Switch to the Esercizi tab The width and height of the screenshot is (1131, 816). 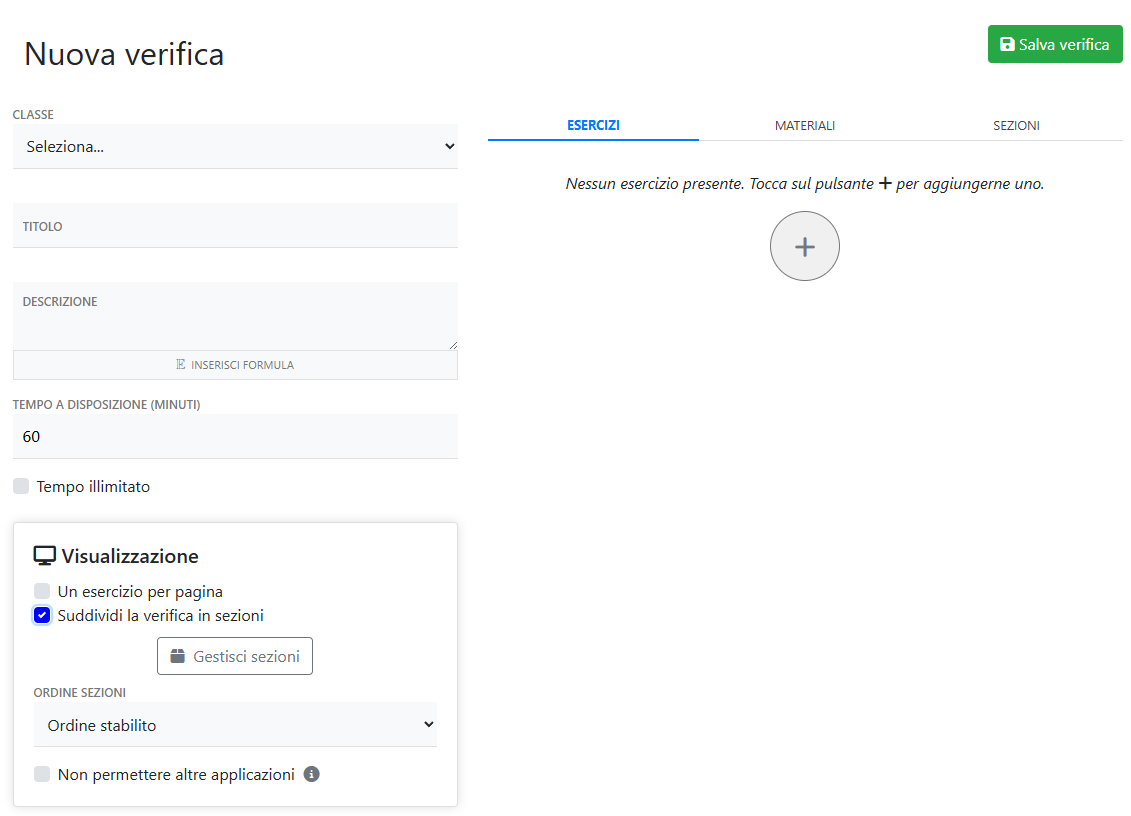click(593, 126)
